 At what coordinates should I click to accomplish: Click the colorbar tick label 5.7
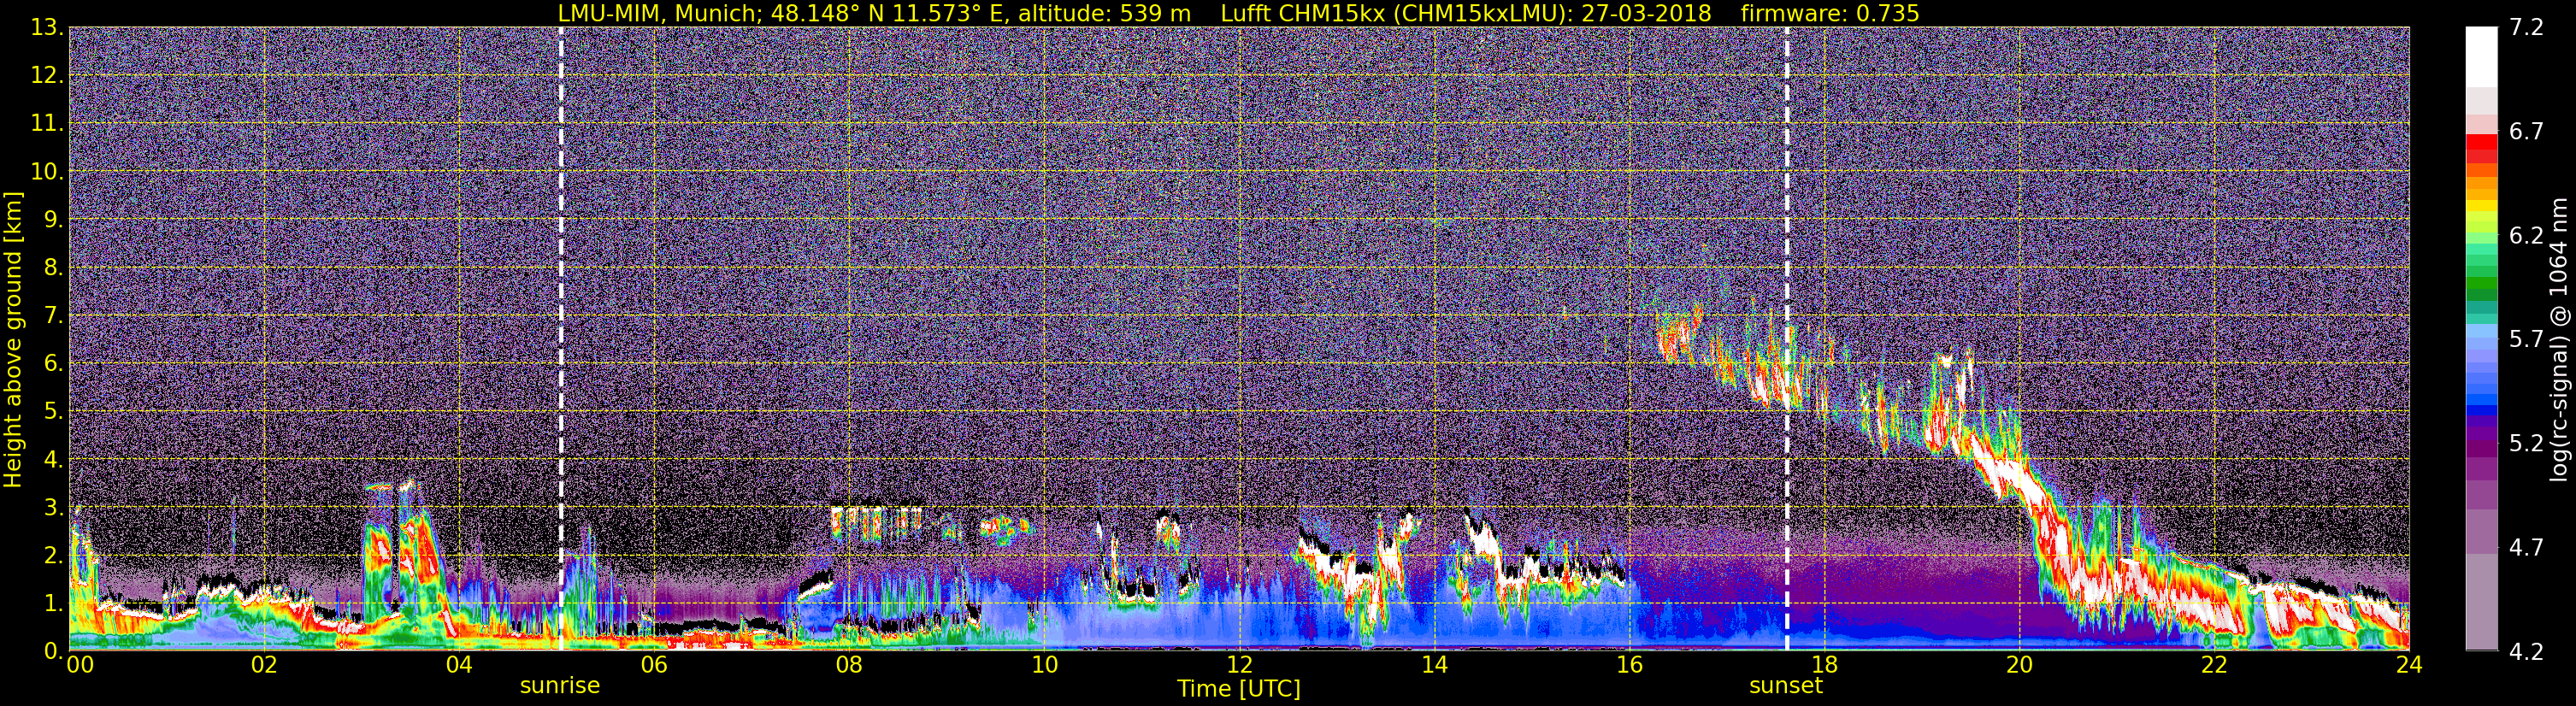click(x=2526, y=340)
